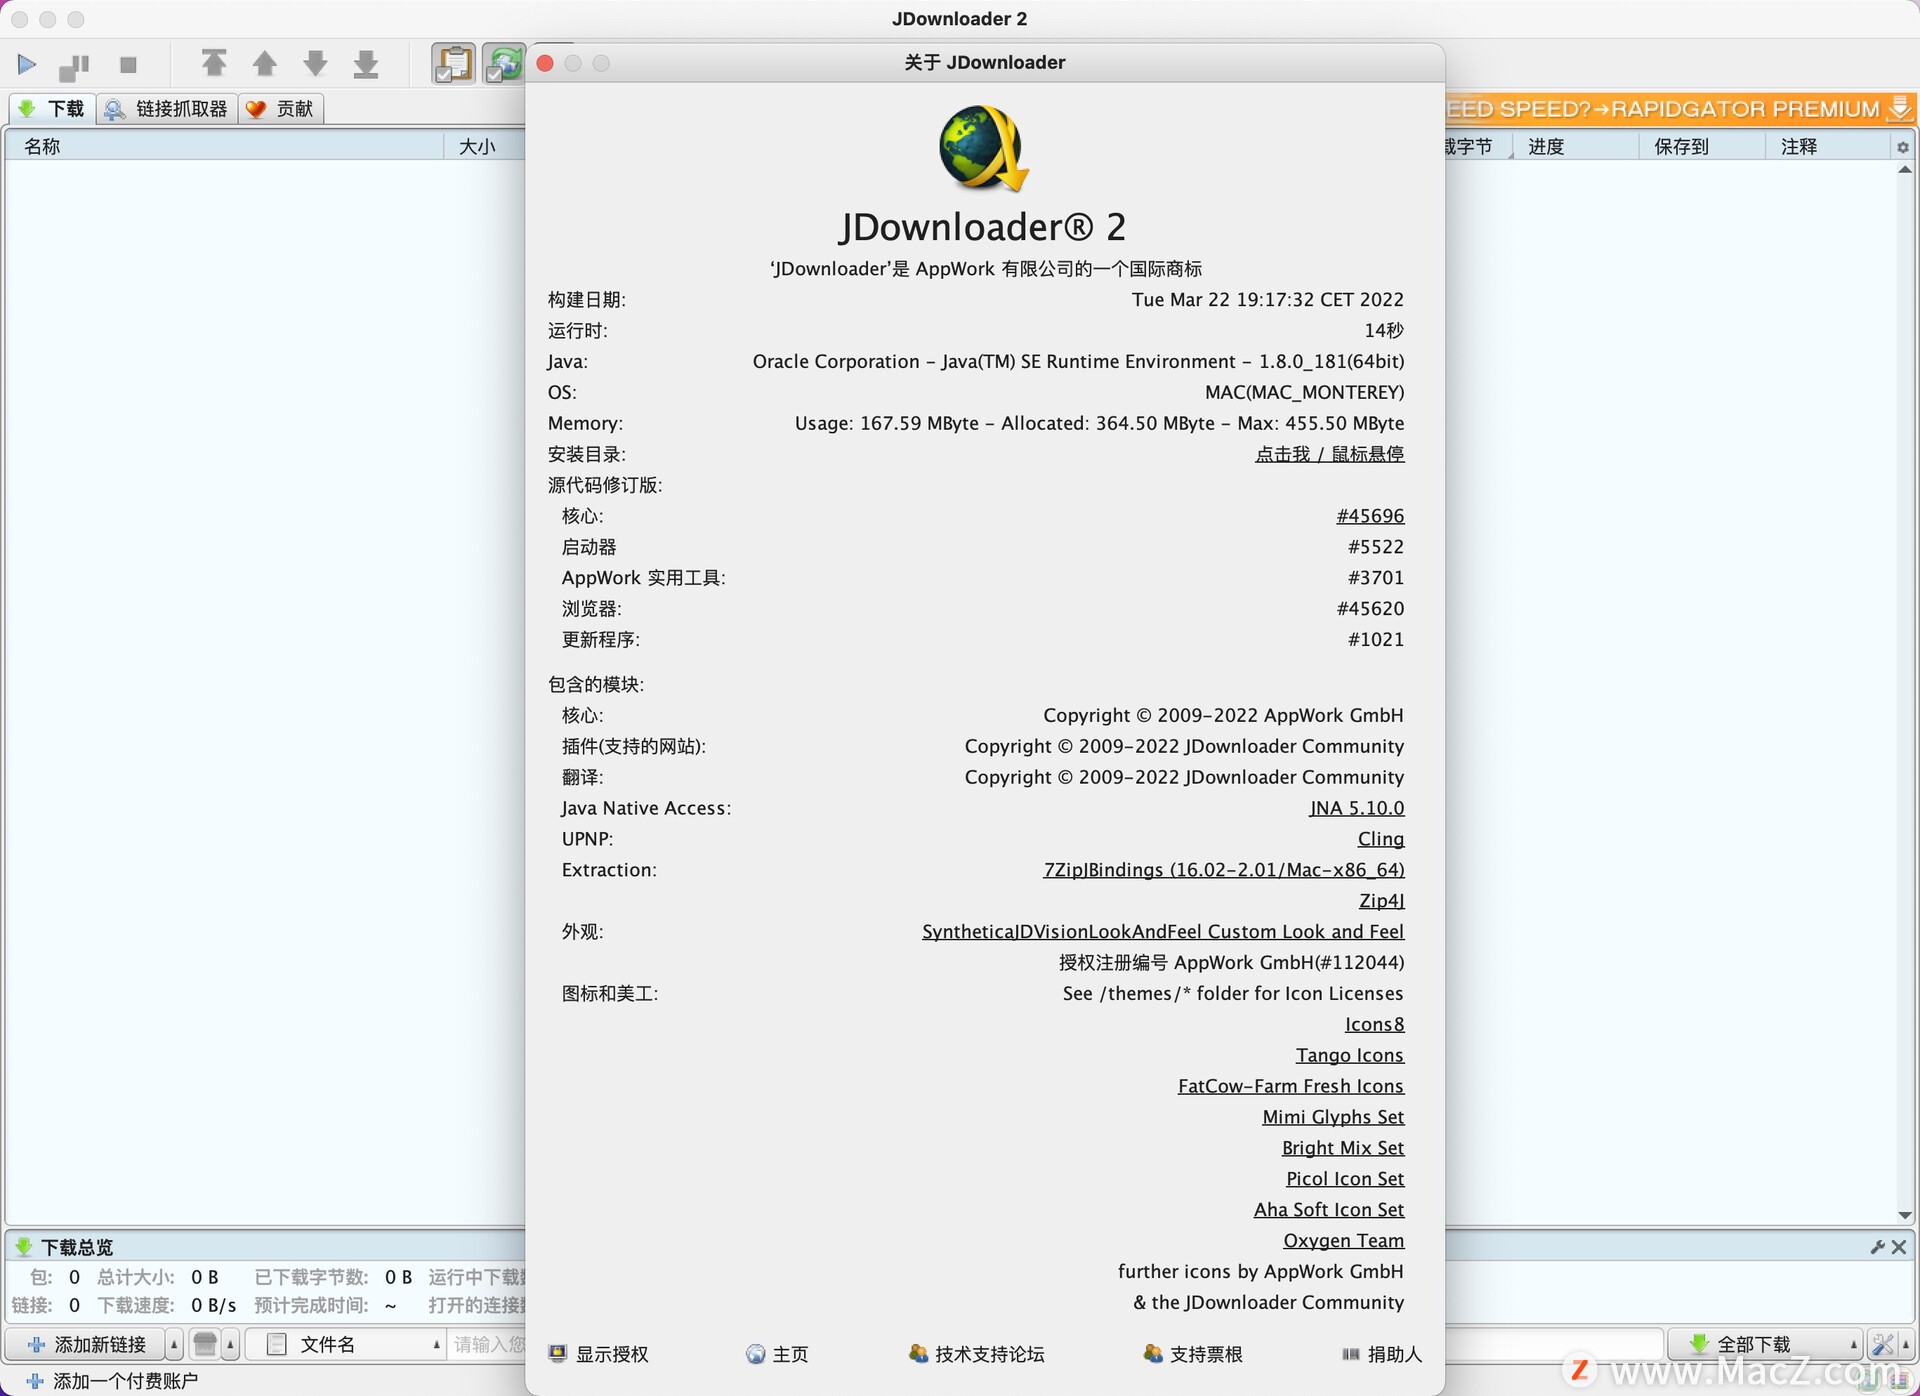This screenshot has width=1920, height=1396.
Task: Click 支持票根 support ticket button
Action: (x=1193, y=1354)
